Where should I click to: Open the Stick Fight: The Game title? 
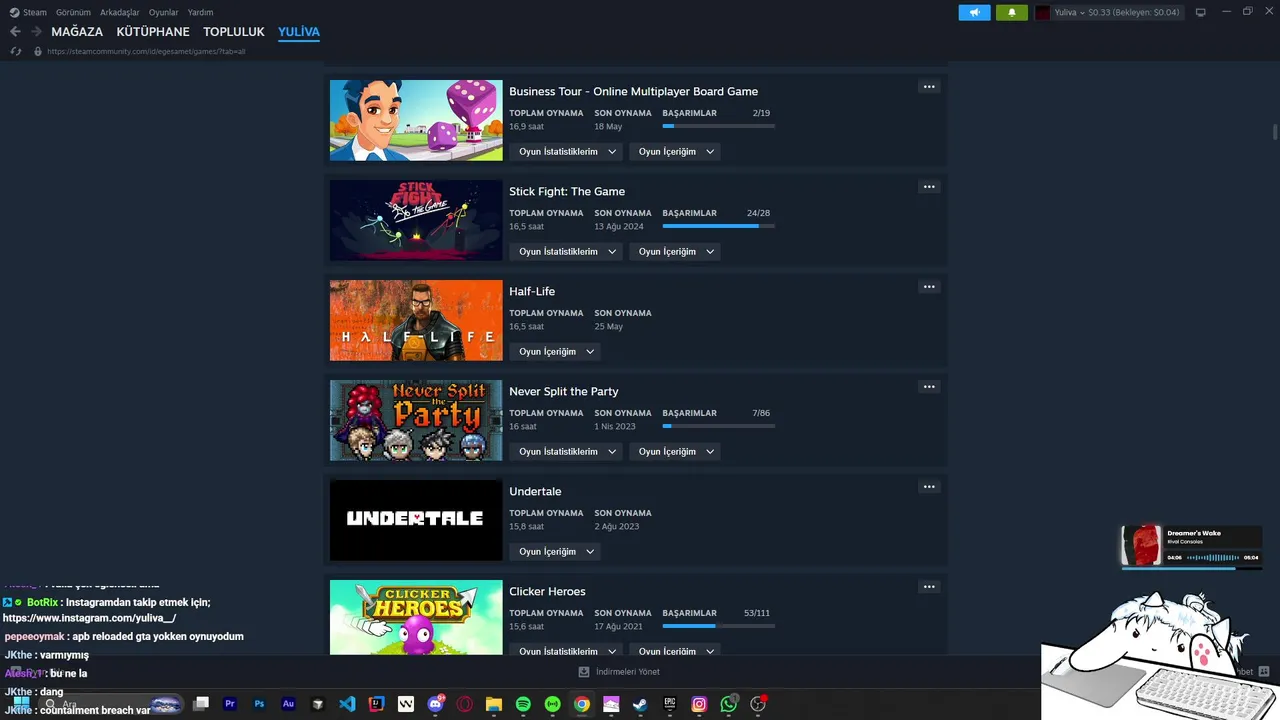567,191
